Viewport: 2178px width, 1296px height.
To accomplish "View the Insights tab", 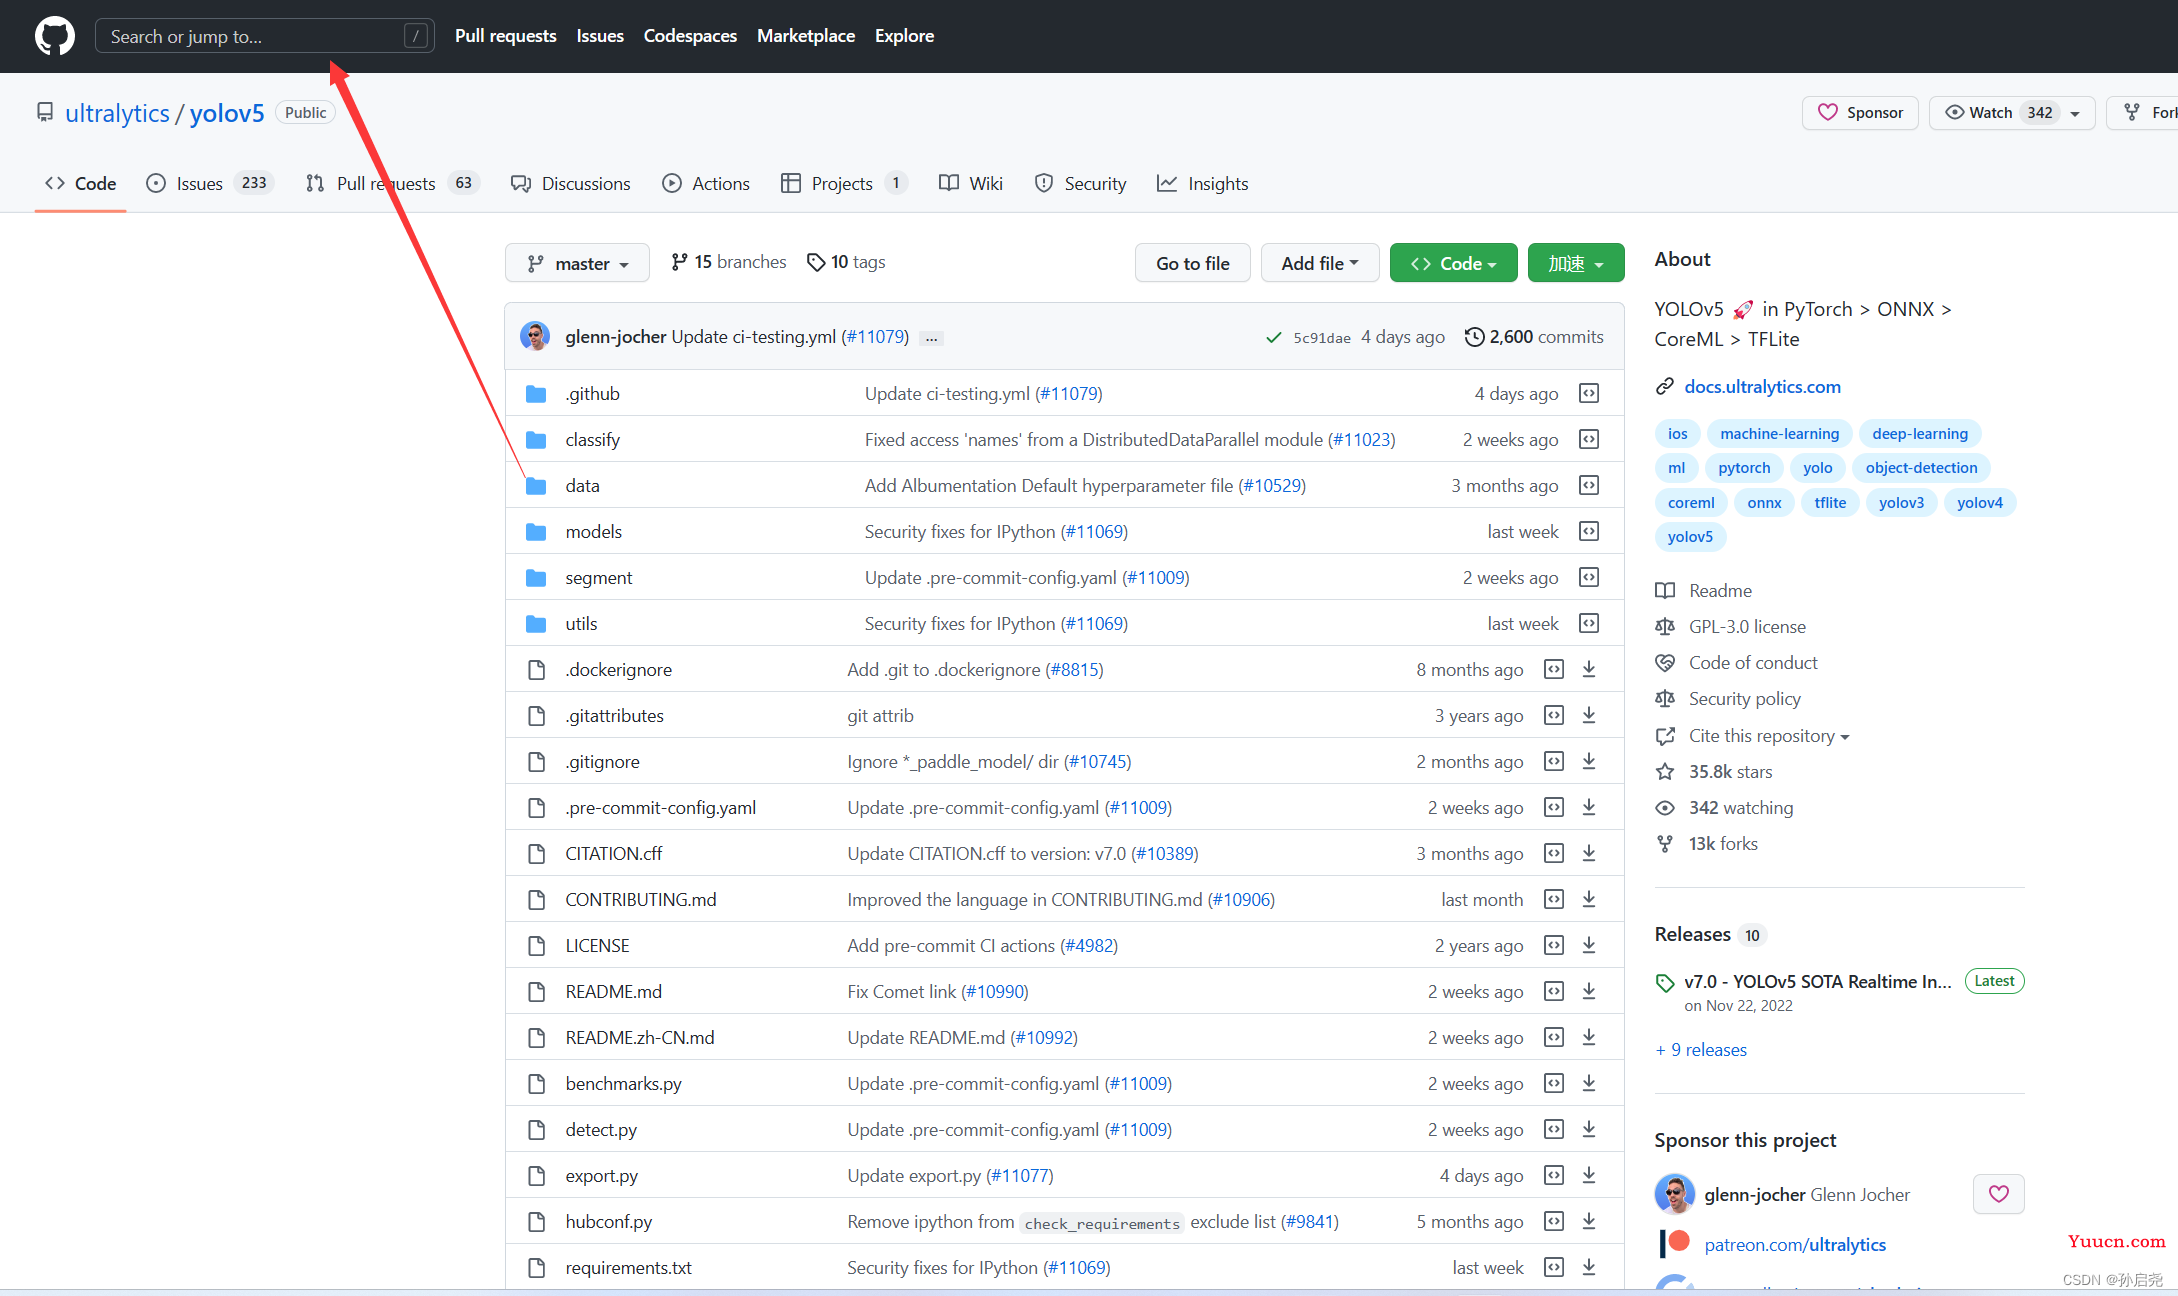I will pos(1202,183).
